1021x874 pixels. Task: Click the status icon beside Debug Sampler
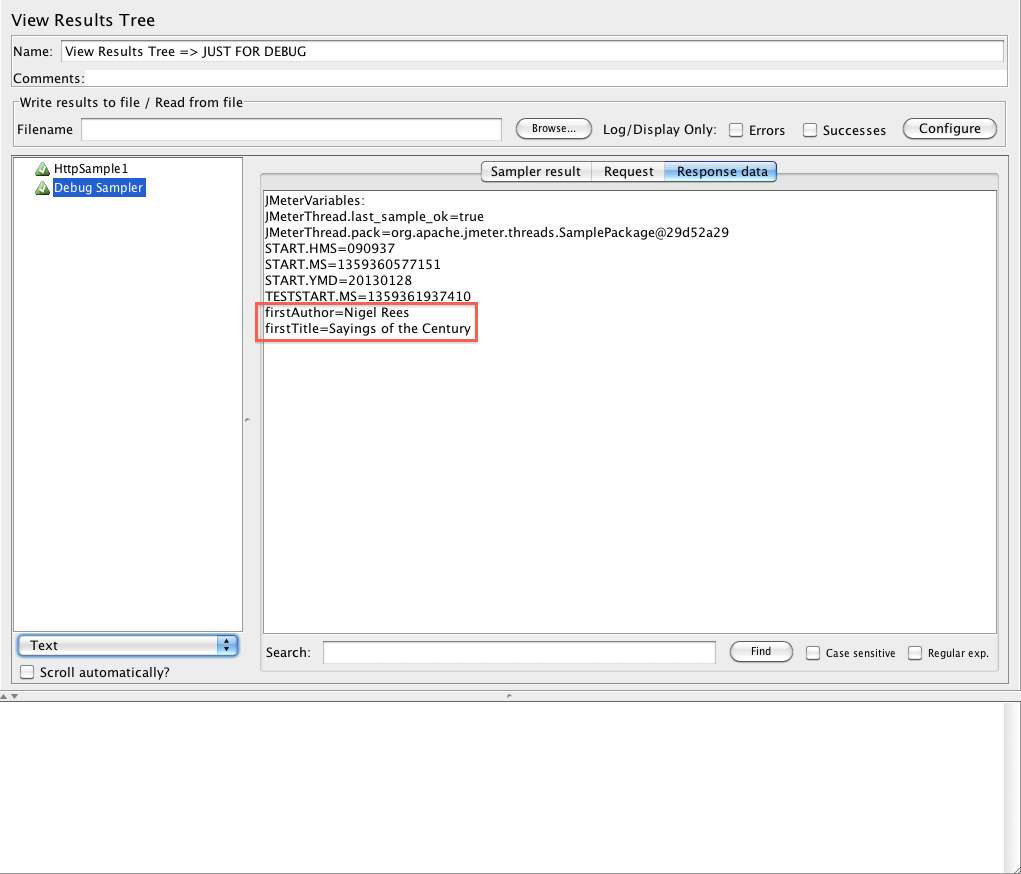42,187
